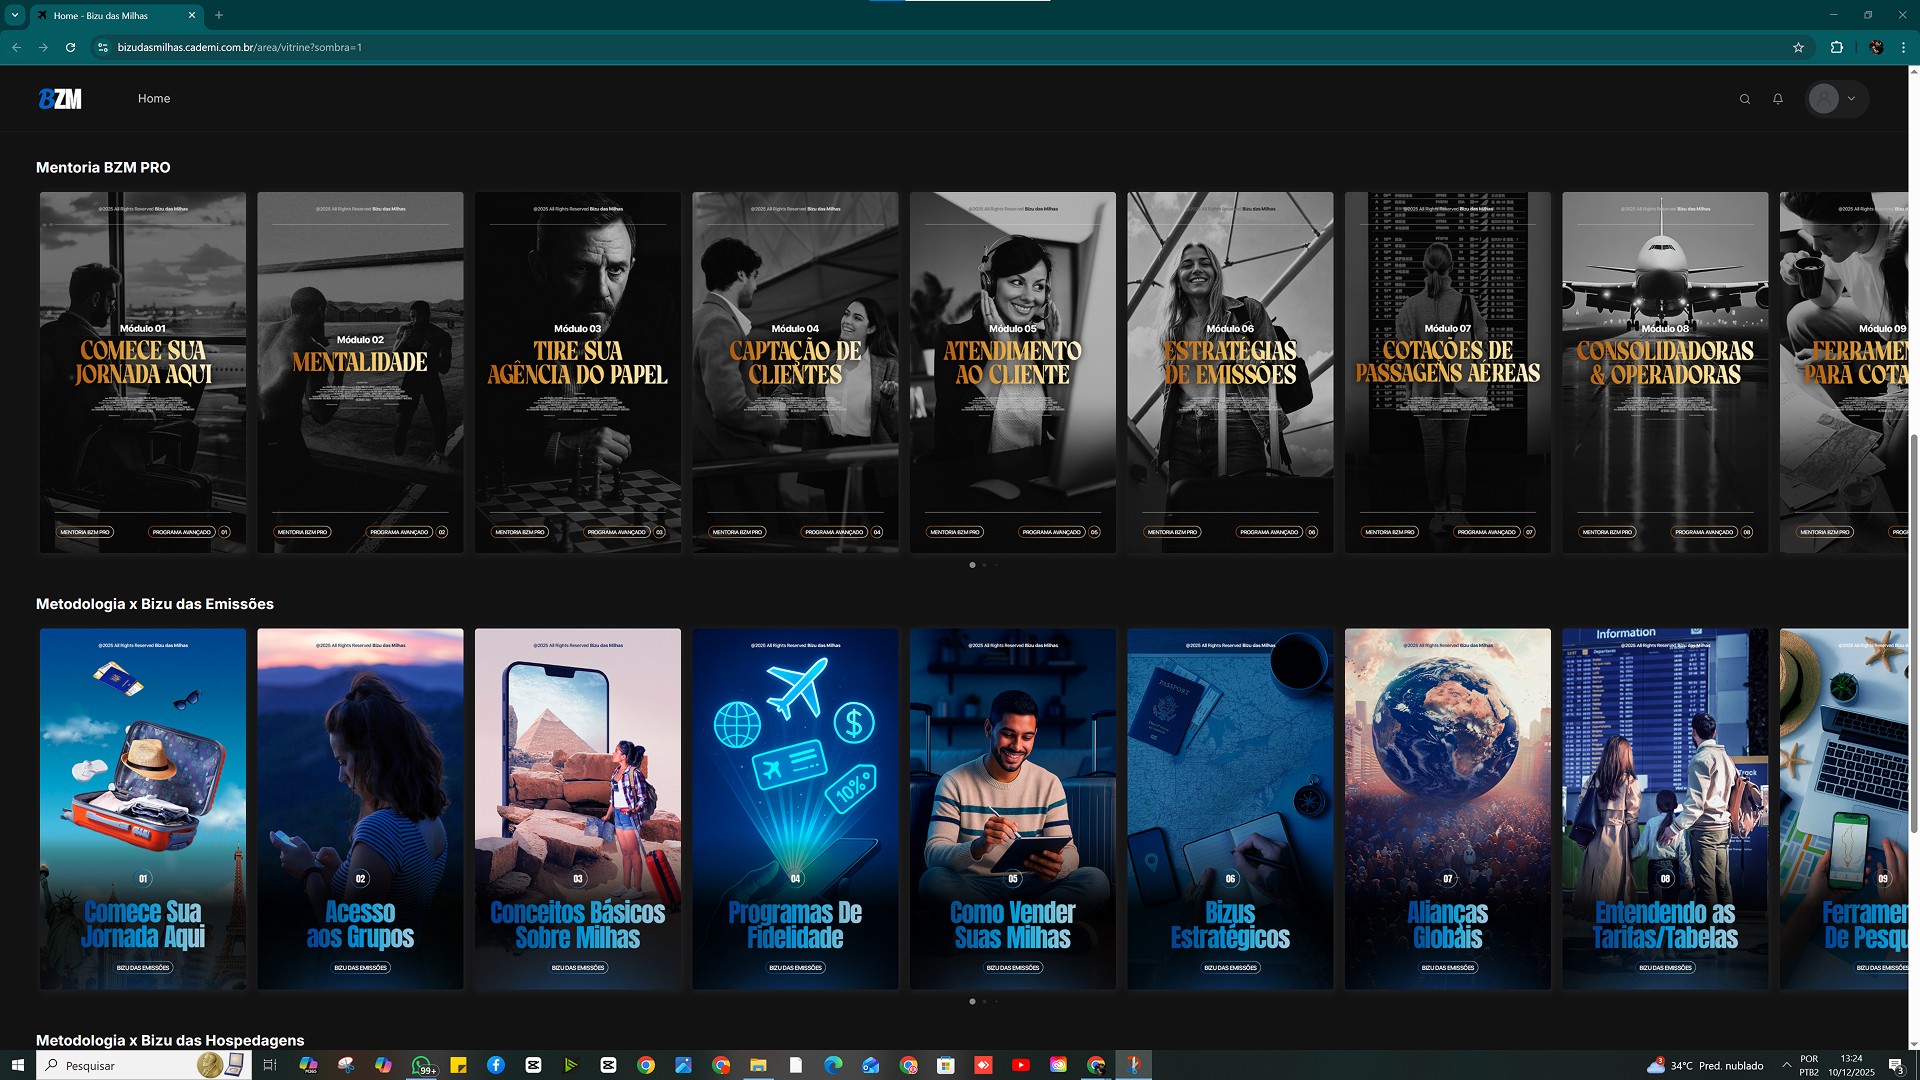The image size is (1920, 1080).
Task: Open Módulo 02 Mentalidade course card
Action: (x=360, y=371)
